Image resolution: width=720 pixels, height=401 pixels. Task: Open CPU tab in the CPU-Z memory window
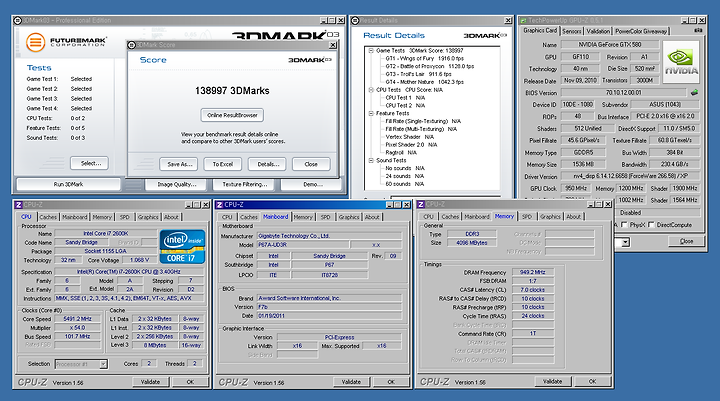pos(428,216)
